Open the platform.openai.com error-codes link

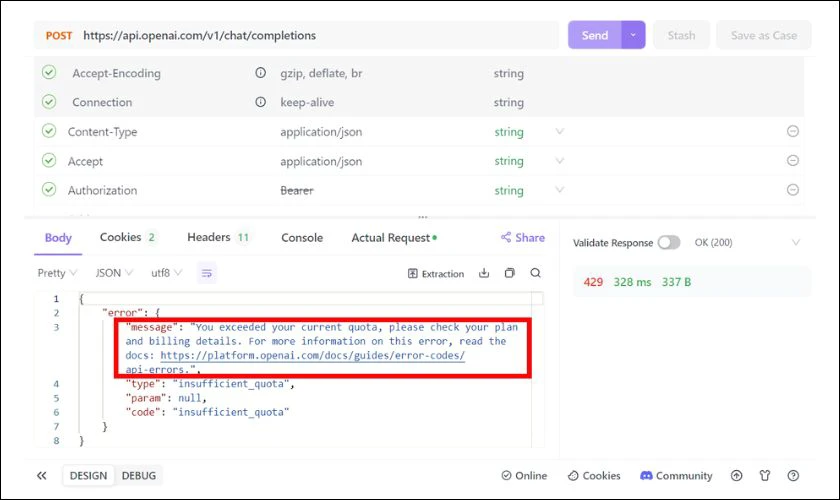(x=312, y=355)
